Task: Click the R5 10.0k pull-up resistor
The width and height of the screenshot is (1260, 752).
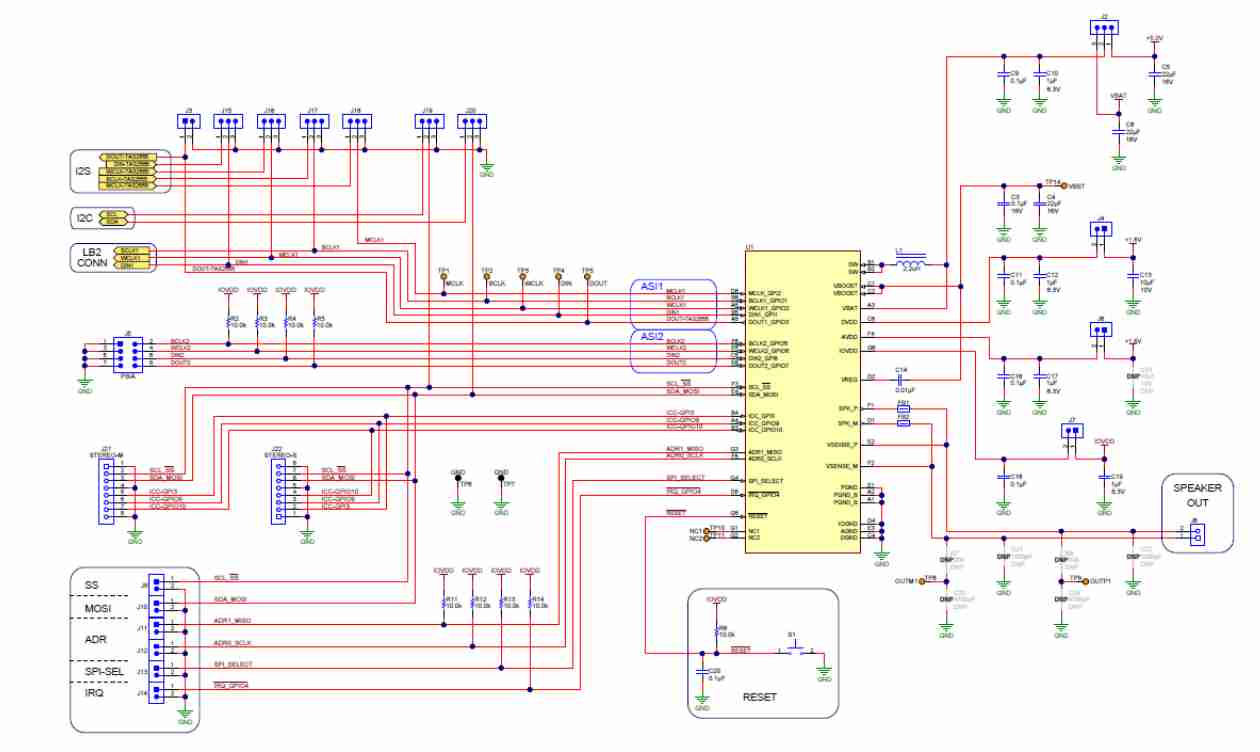Action: (314, 322)
